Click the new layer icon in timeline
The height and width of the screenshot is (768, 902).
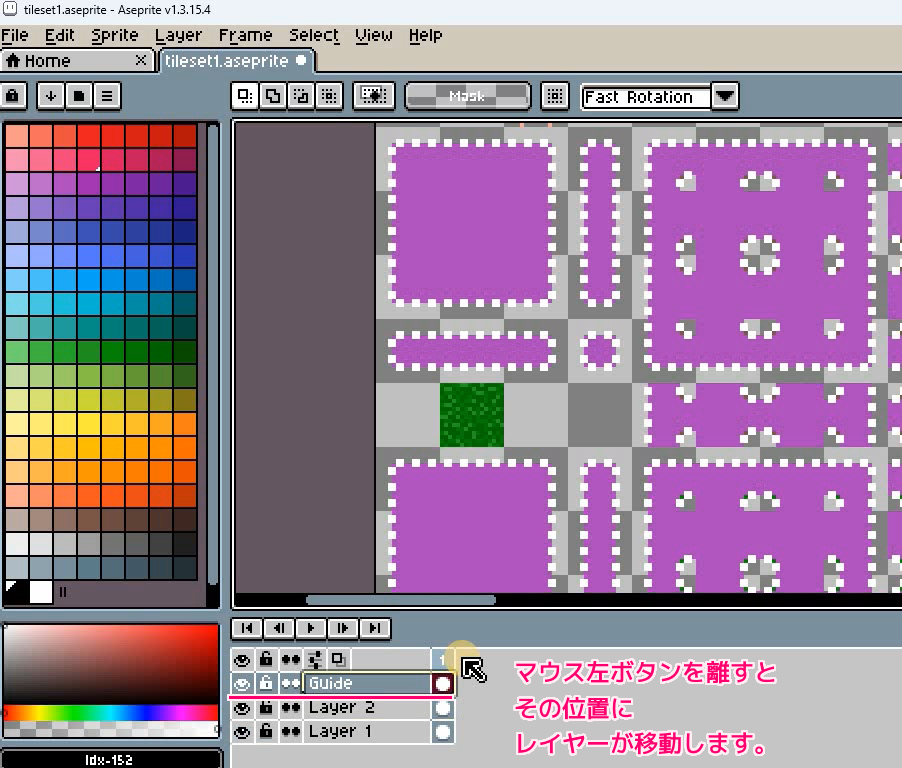tap(338, 660)
